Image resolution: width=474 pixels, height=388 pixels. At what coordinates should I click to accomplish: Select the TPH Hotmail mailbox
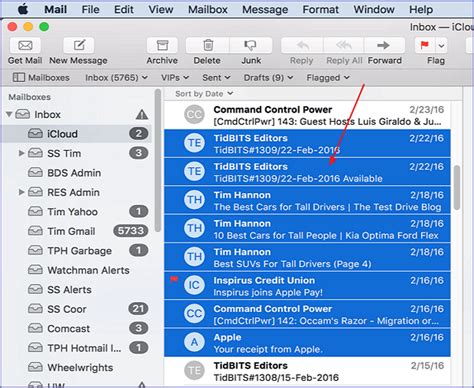click(77, 348)
